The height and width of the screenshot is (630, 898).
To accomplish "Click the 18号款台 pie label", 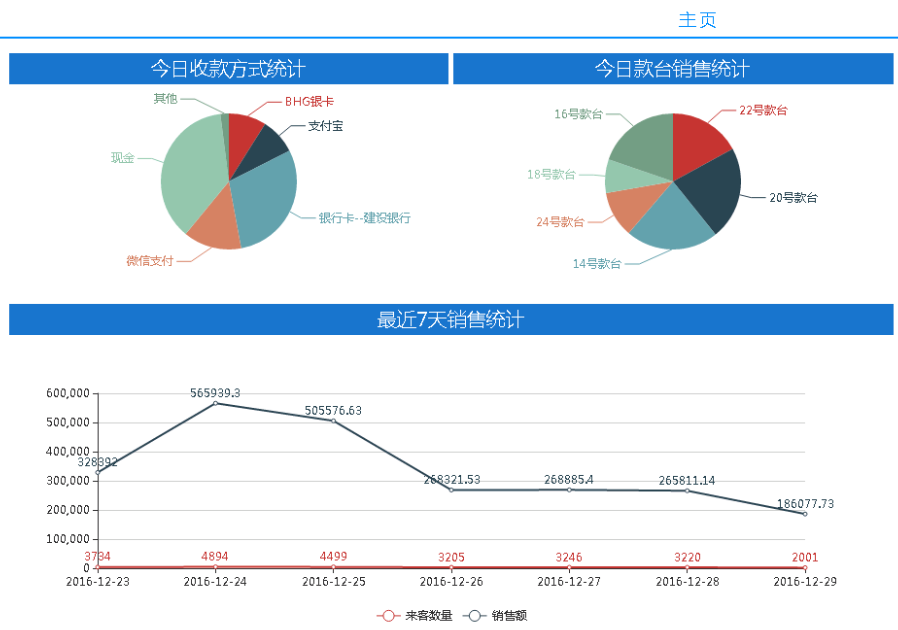I will click(551, 174).
